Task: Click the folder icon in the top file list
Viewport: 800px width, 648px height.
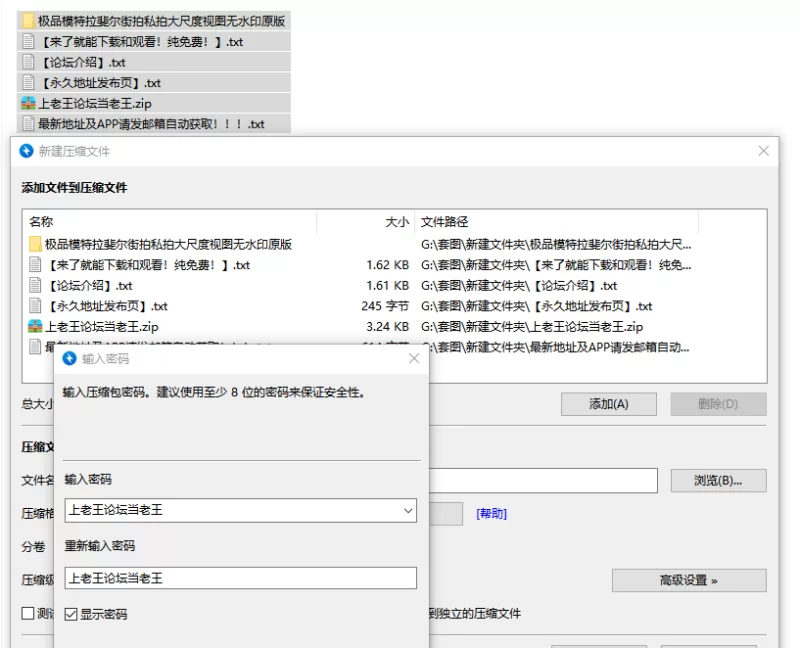Action: [27, 21]
